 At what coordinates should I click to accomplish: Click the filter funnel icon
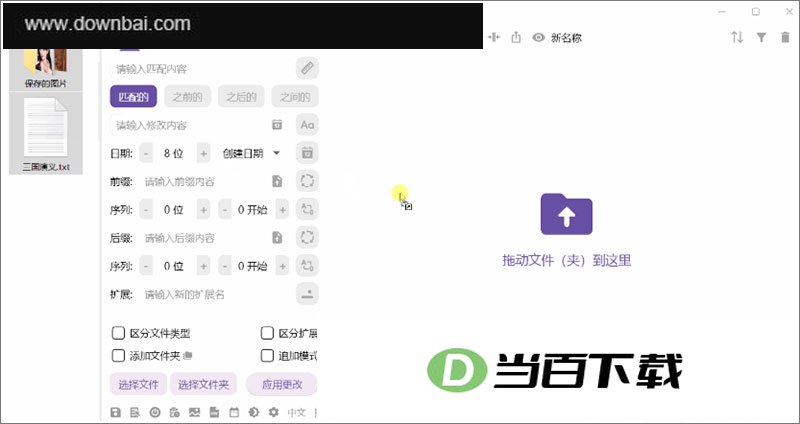click(761, 37)
